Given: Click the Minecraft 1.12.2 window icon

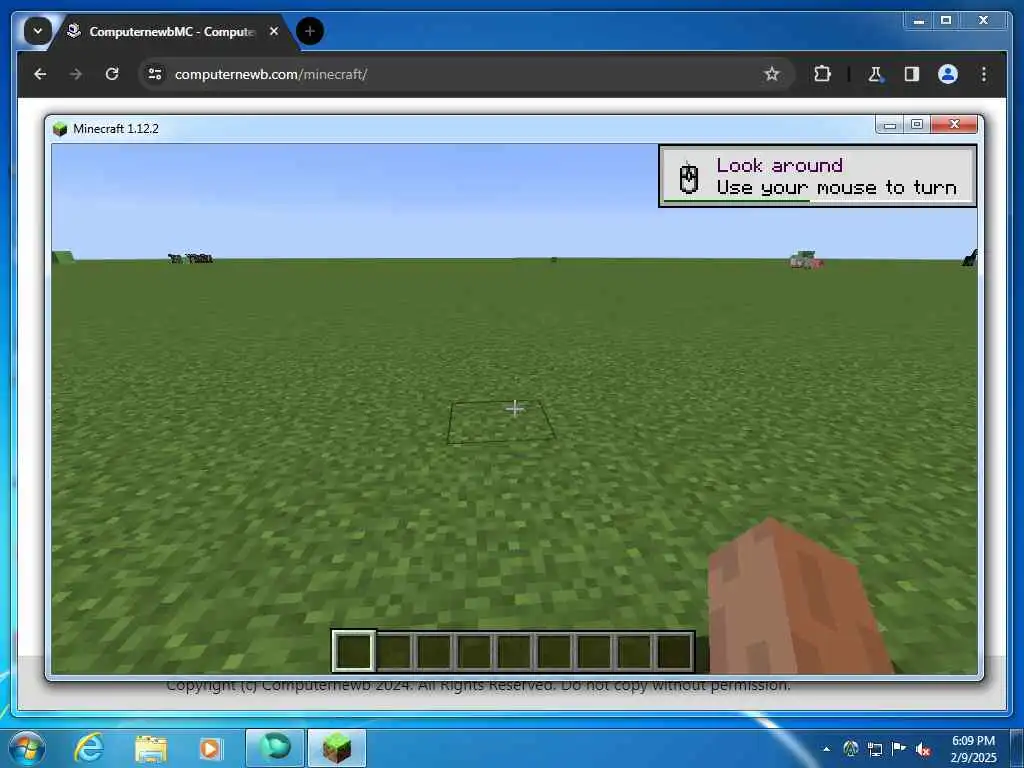Looking at the screenshot, I should pyautogui.click(x=60, y=129).
